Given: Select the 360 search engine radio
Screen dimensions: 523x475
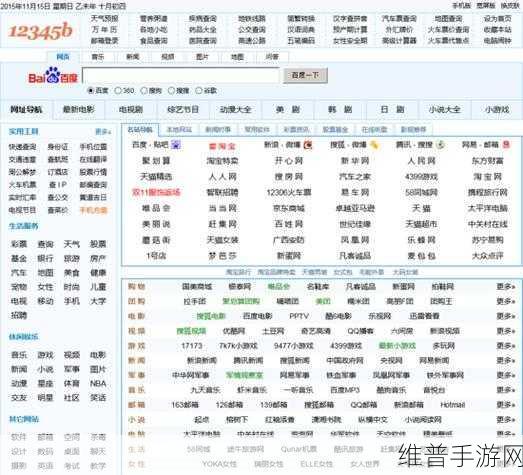Looking at the screenshot, I should pos(118,90).
